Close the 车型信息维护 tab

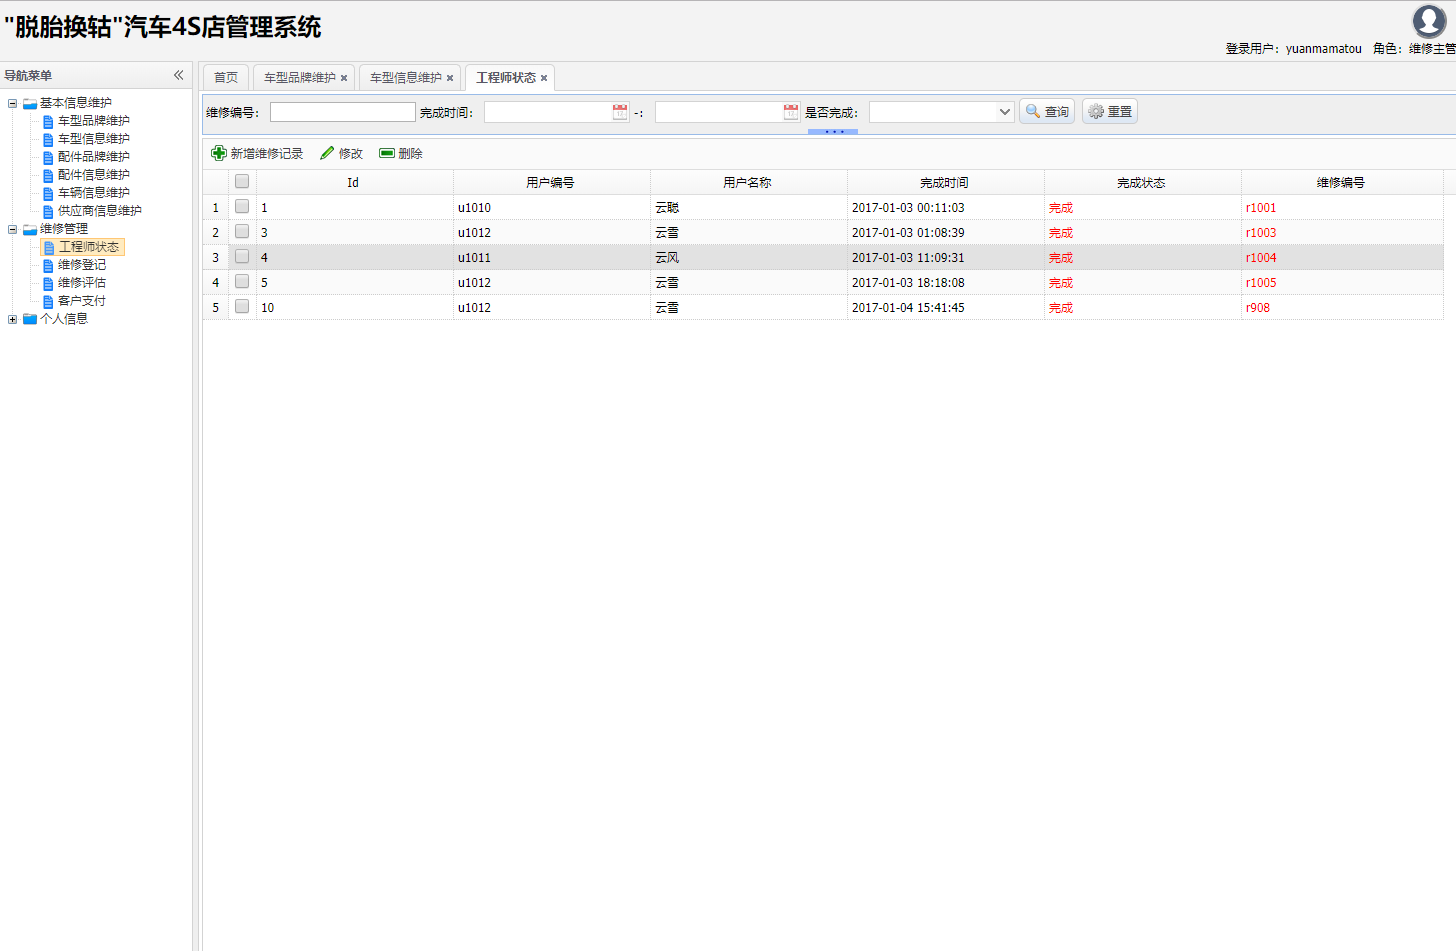450,78
